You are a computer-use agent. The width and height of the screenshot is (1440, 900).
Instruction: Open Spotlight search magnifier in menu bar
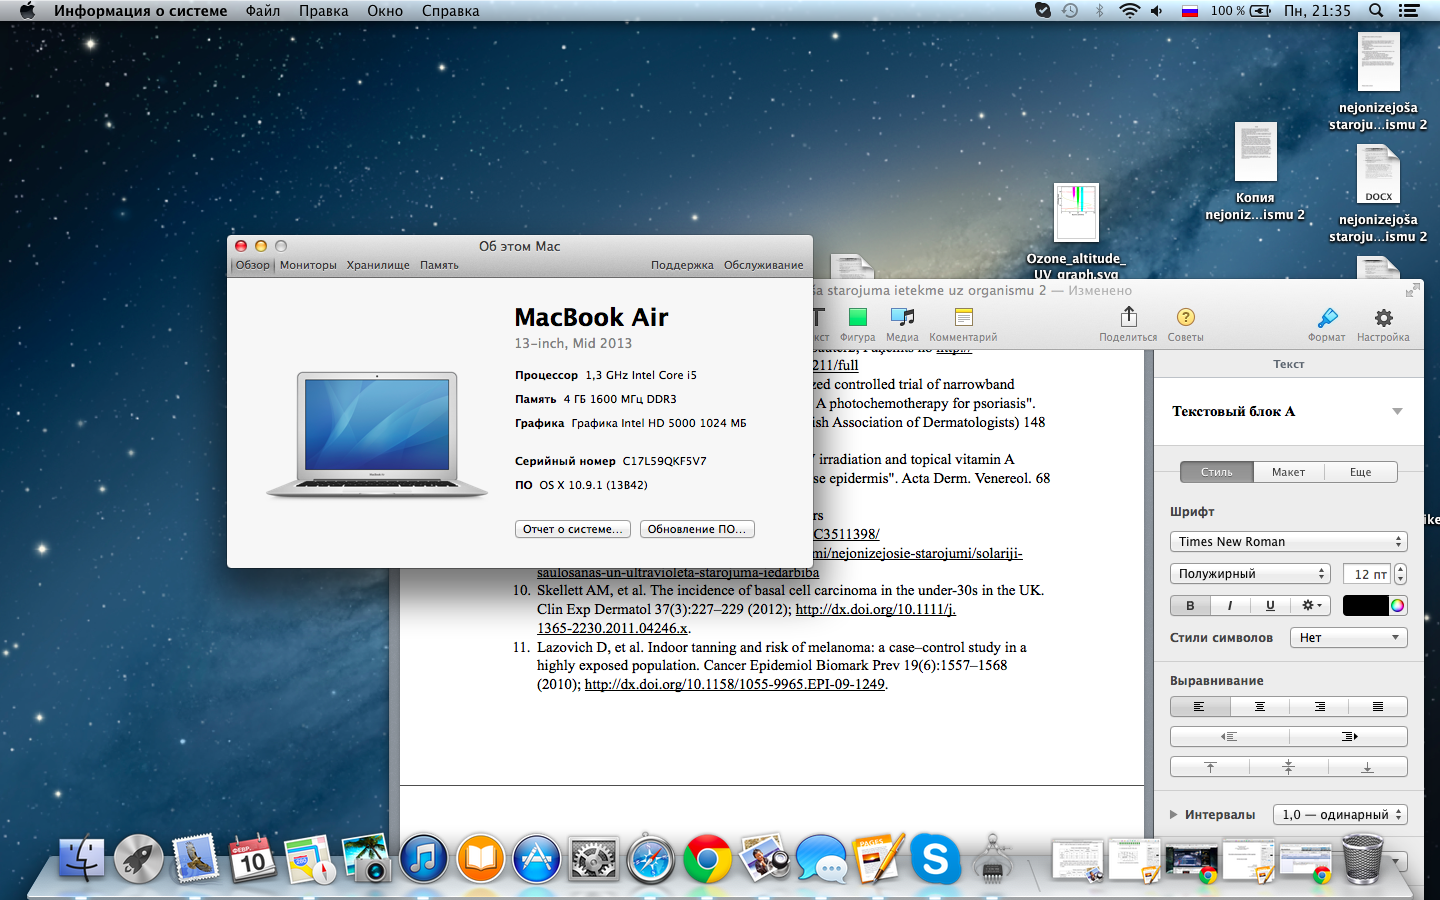point(1376,10)
